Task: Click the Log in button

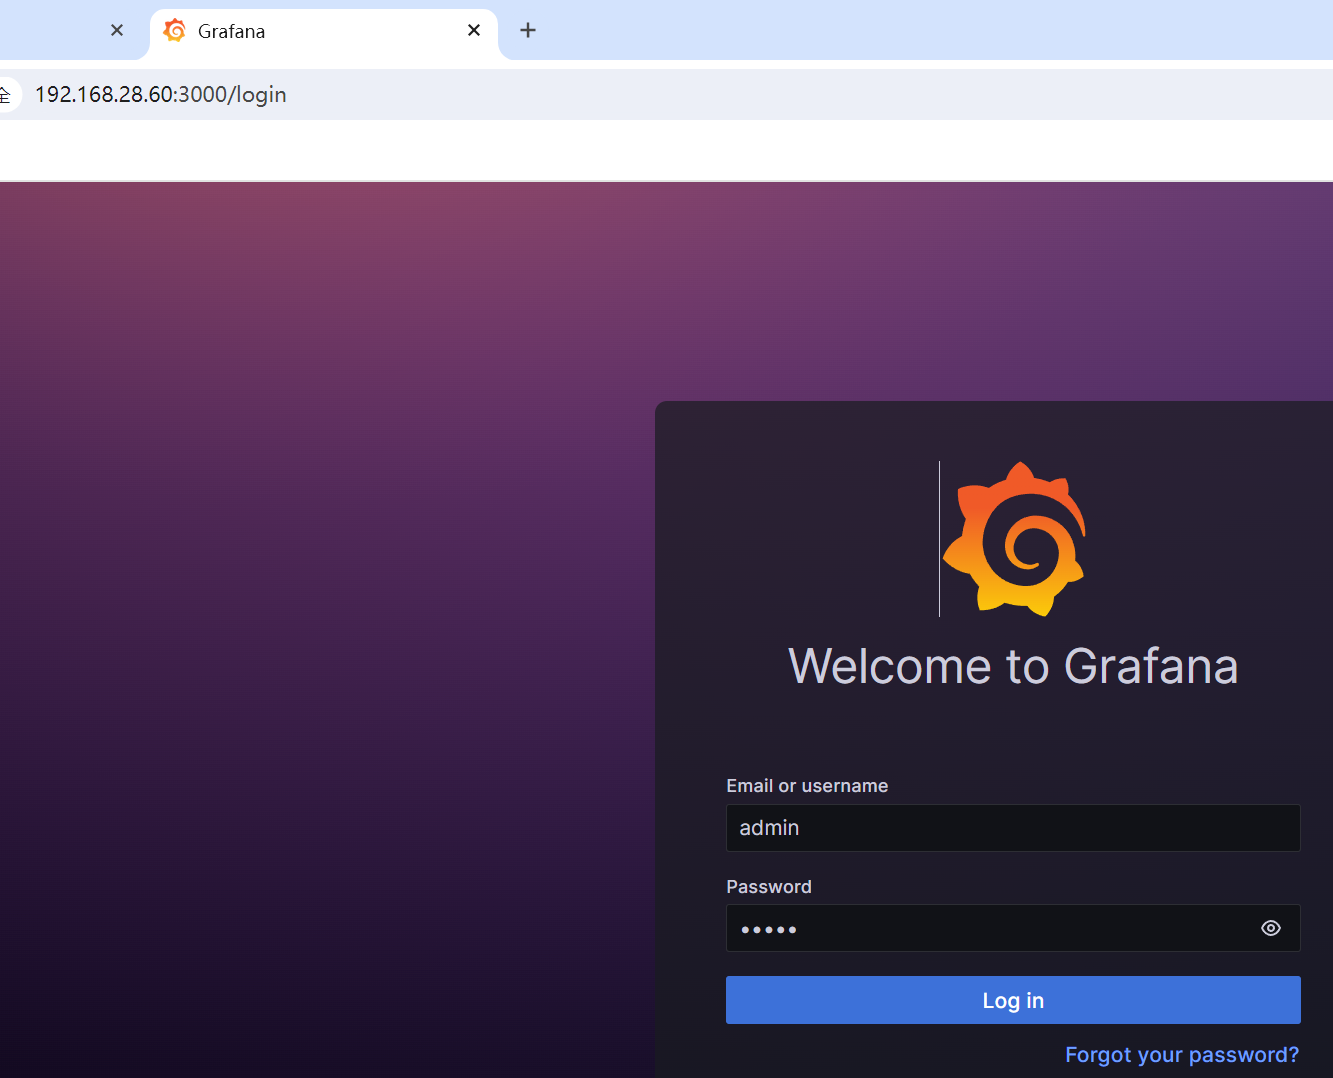Action: click(x=1013, y=1000)
